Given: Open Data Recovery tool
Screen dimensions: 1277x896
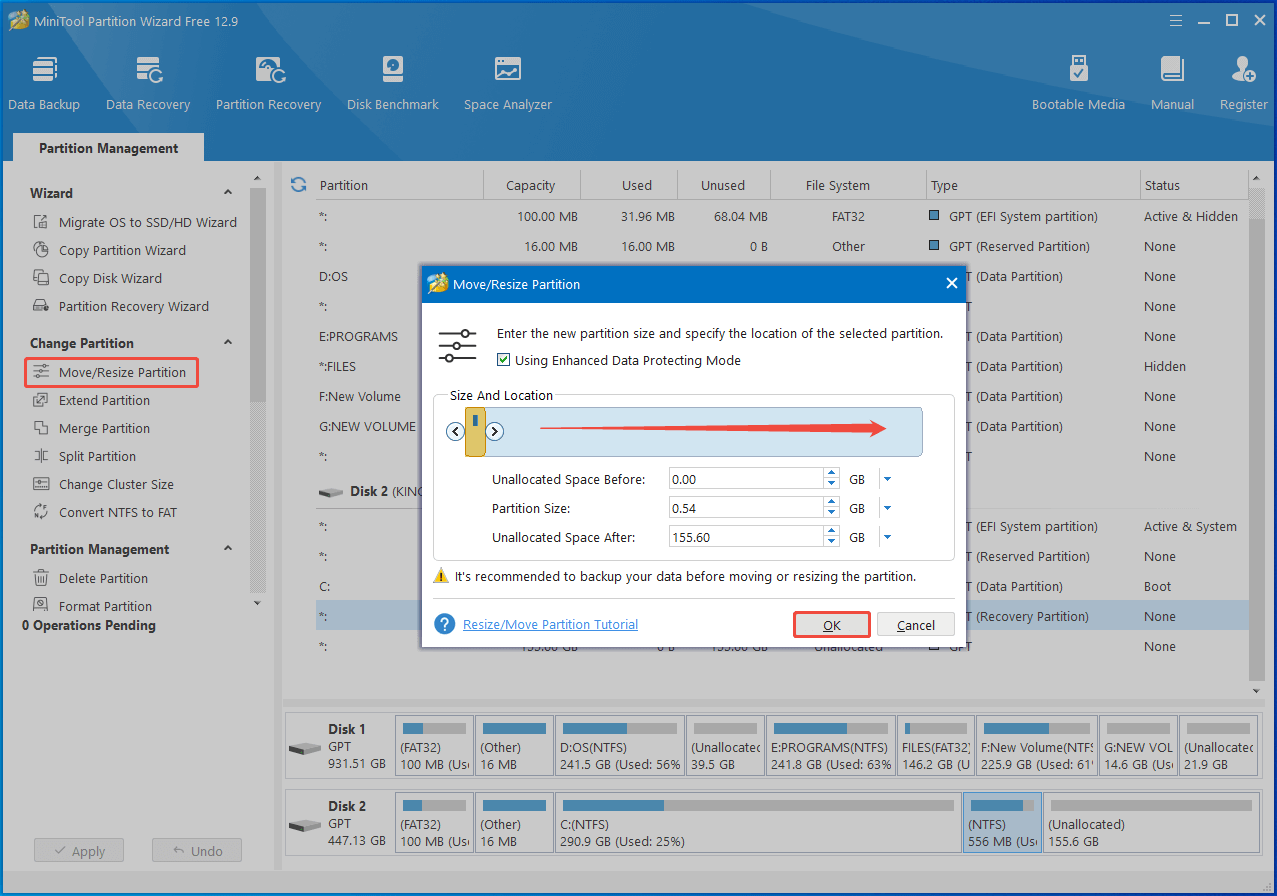Looking at the screenshot, I should tap(148, 83).
